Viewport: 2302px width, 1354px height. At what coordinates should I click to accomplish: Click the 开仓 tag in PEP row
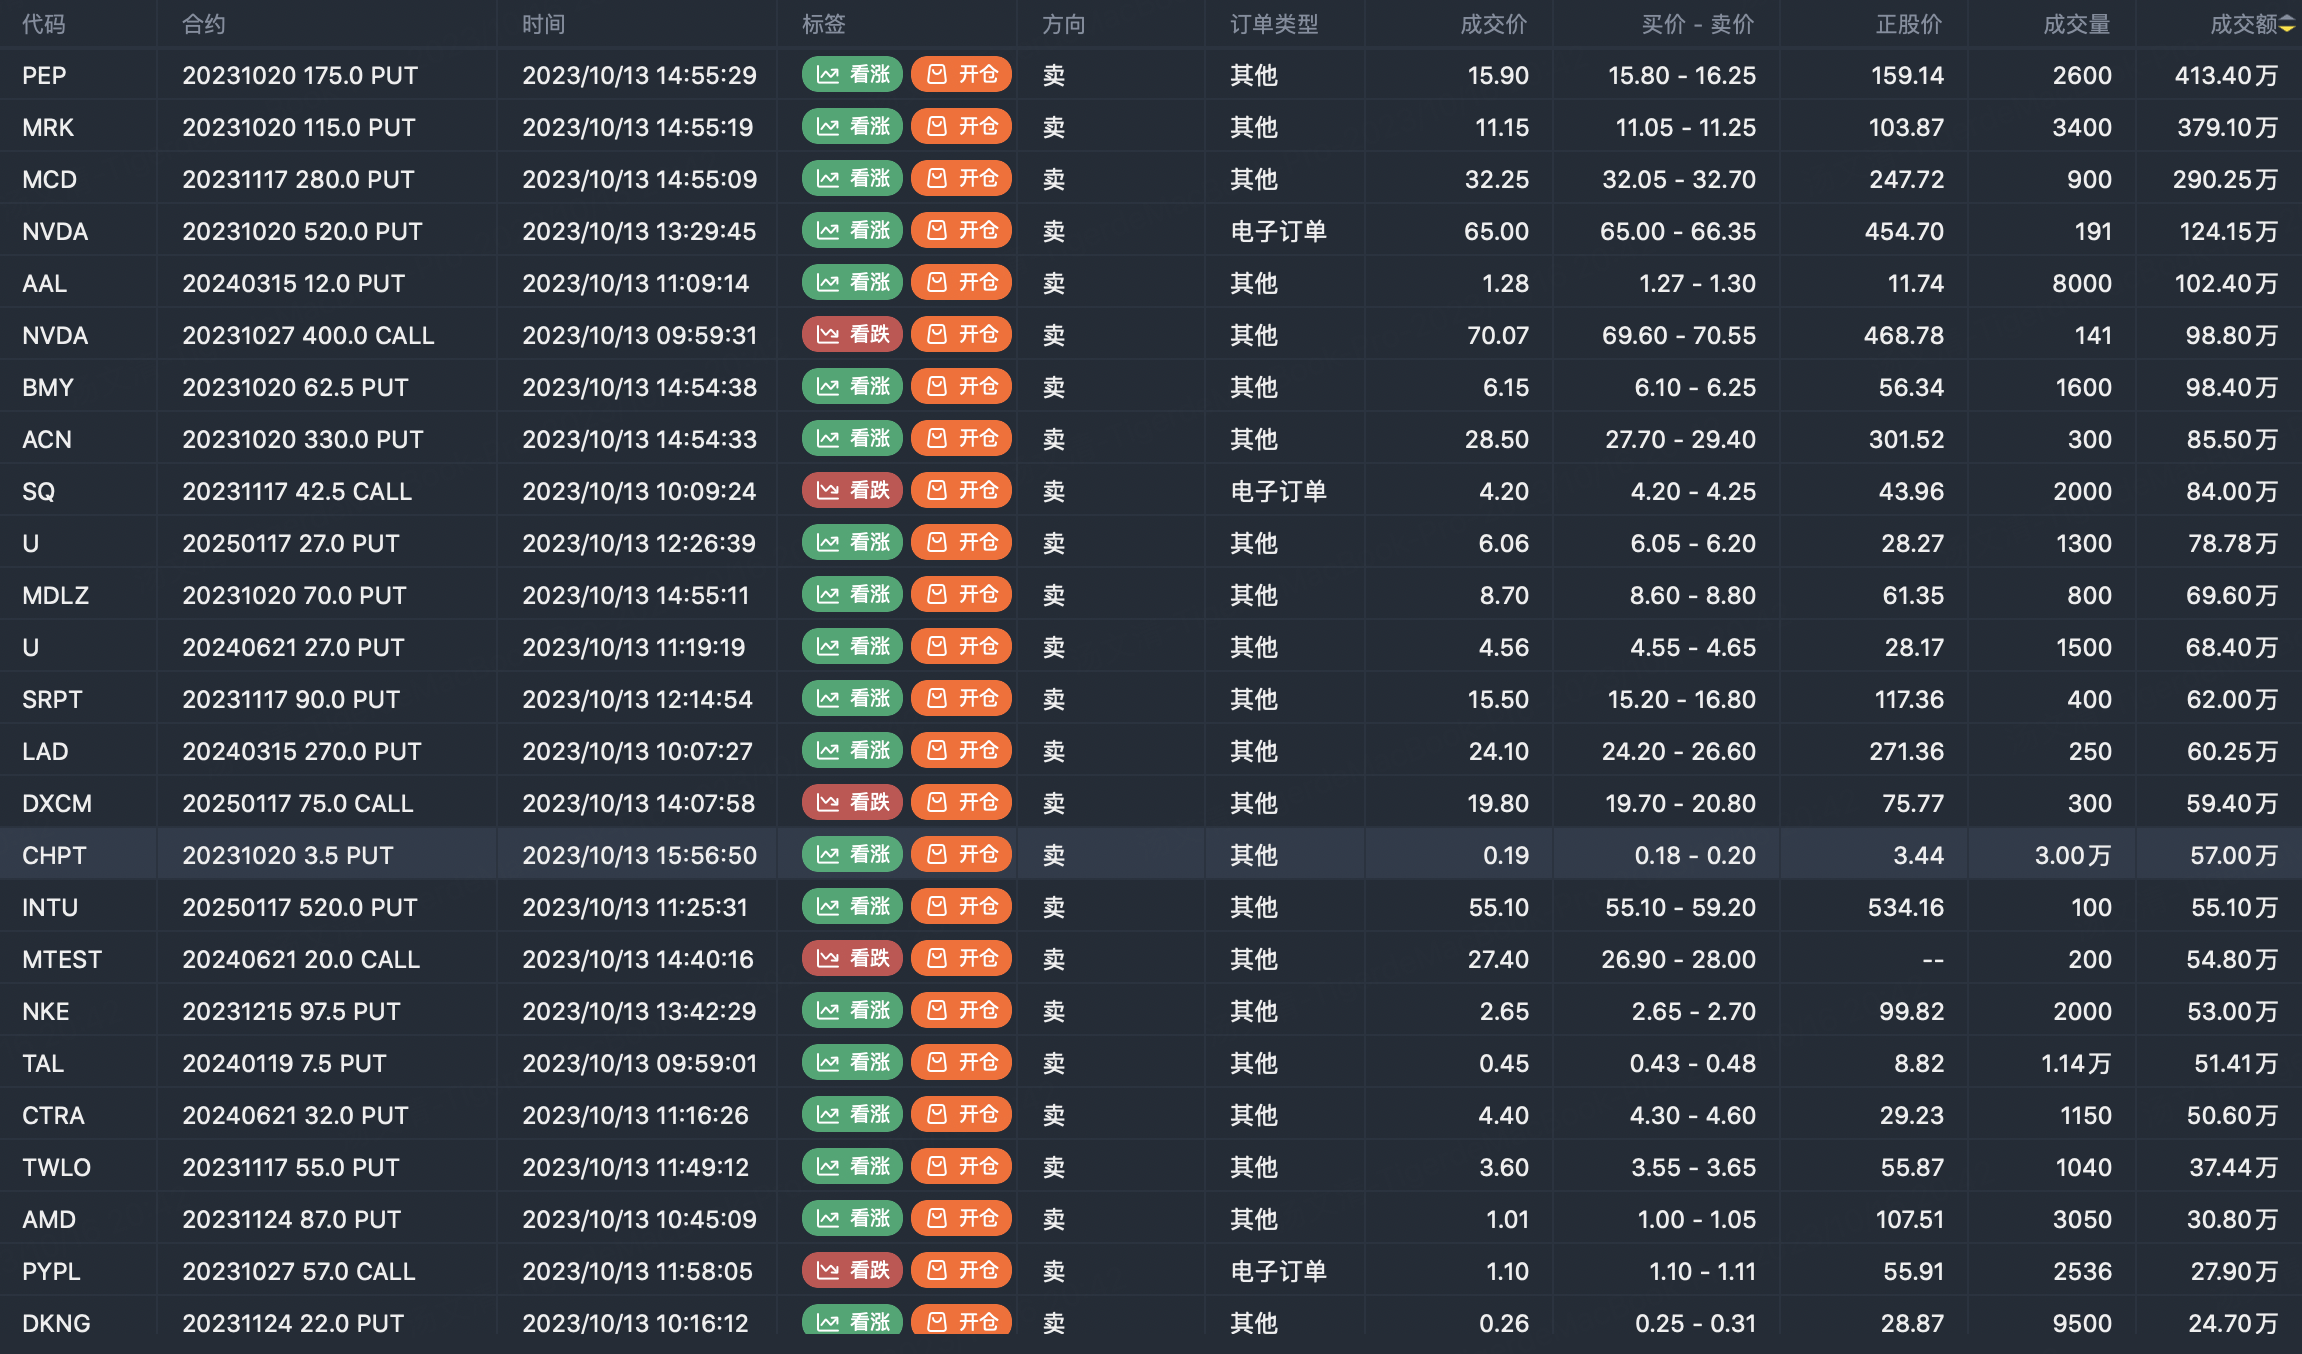pyautogui.click(x=962, y=75)
